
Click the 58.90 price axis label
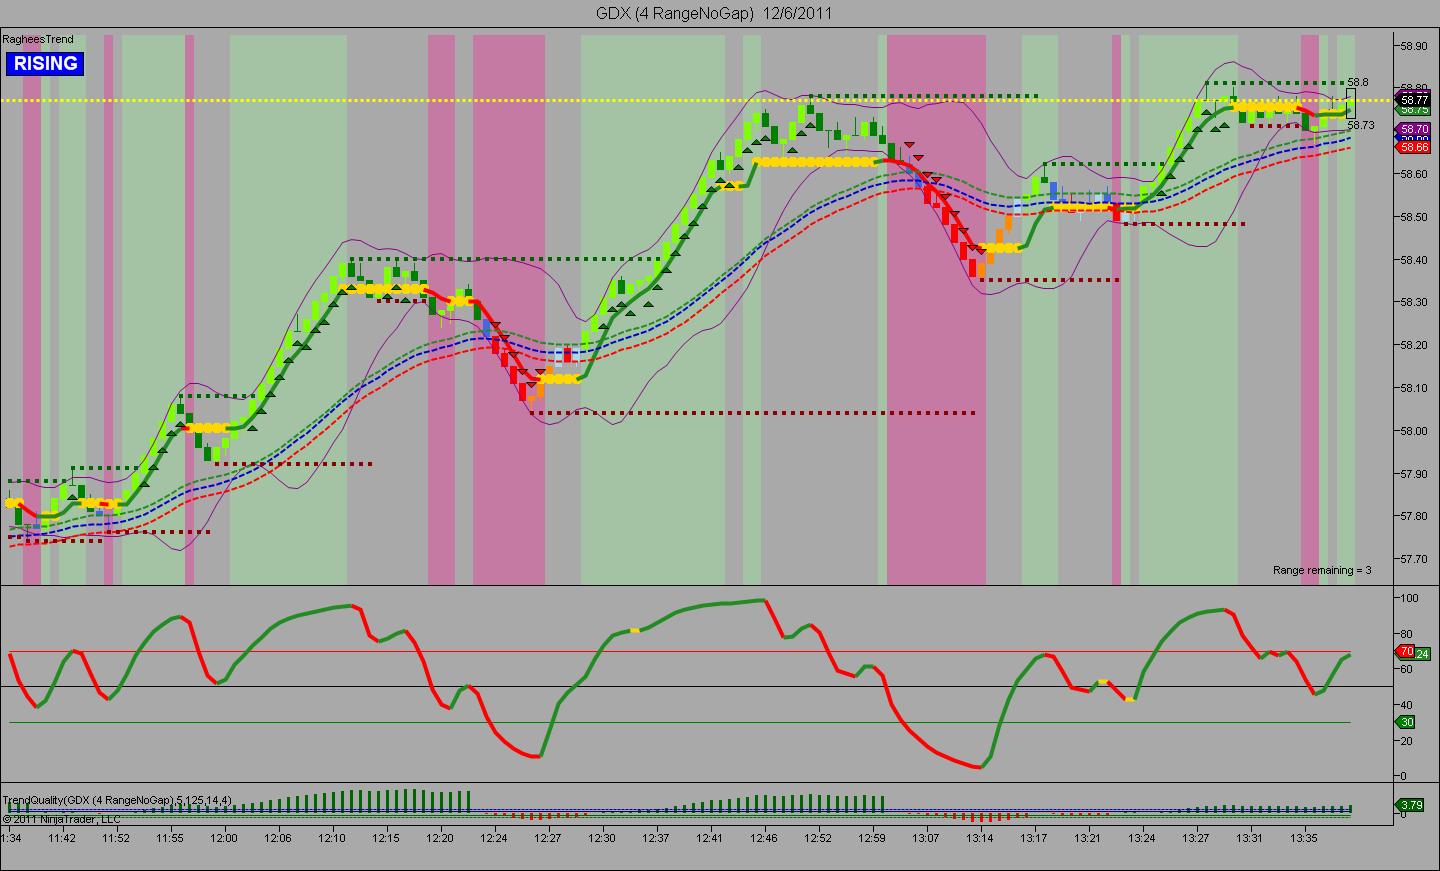[1414, 46]
